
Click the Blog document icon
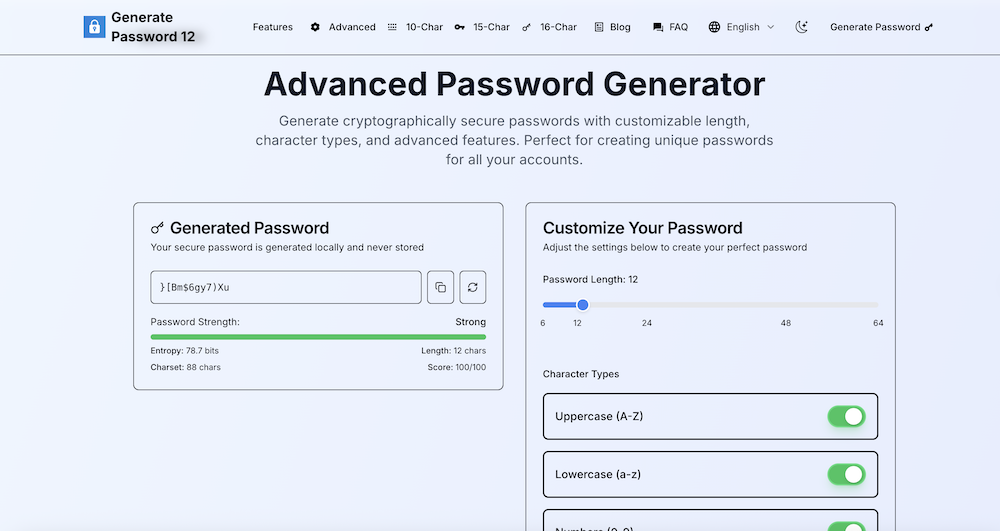tap(599, 27)
